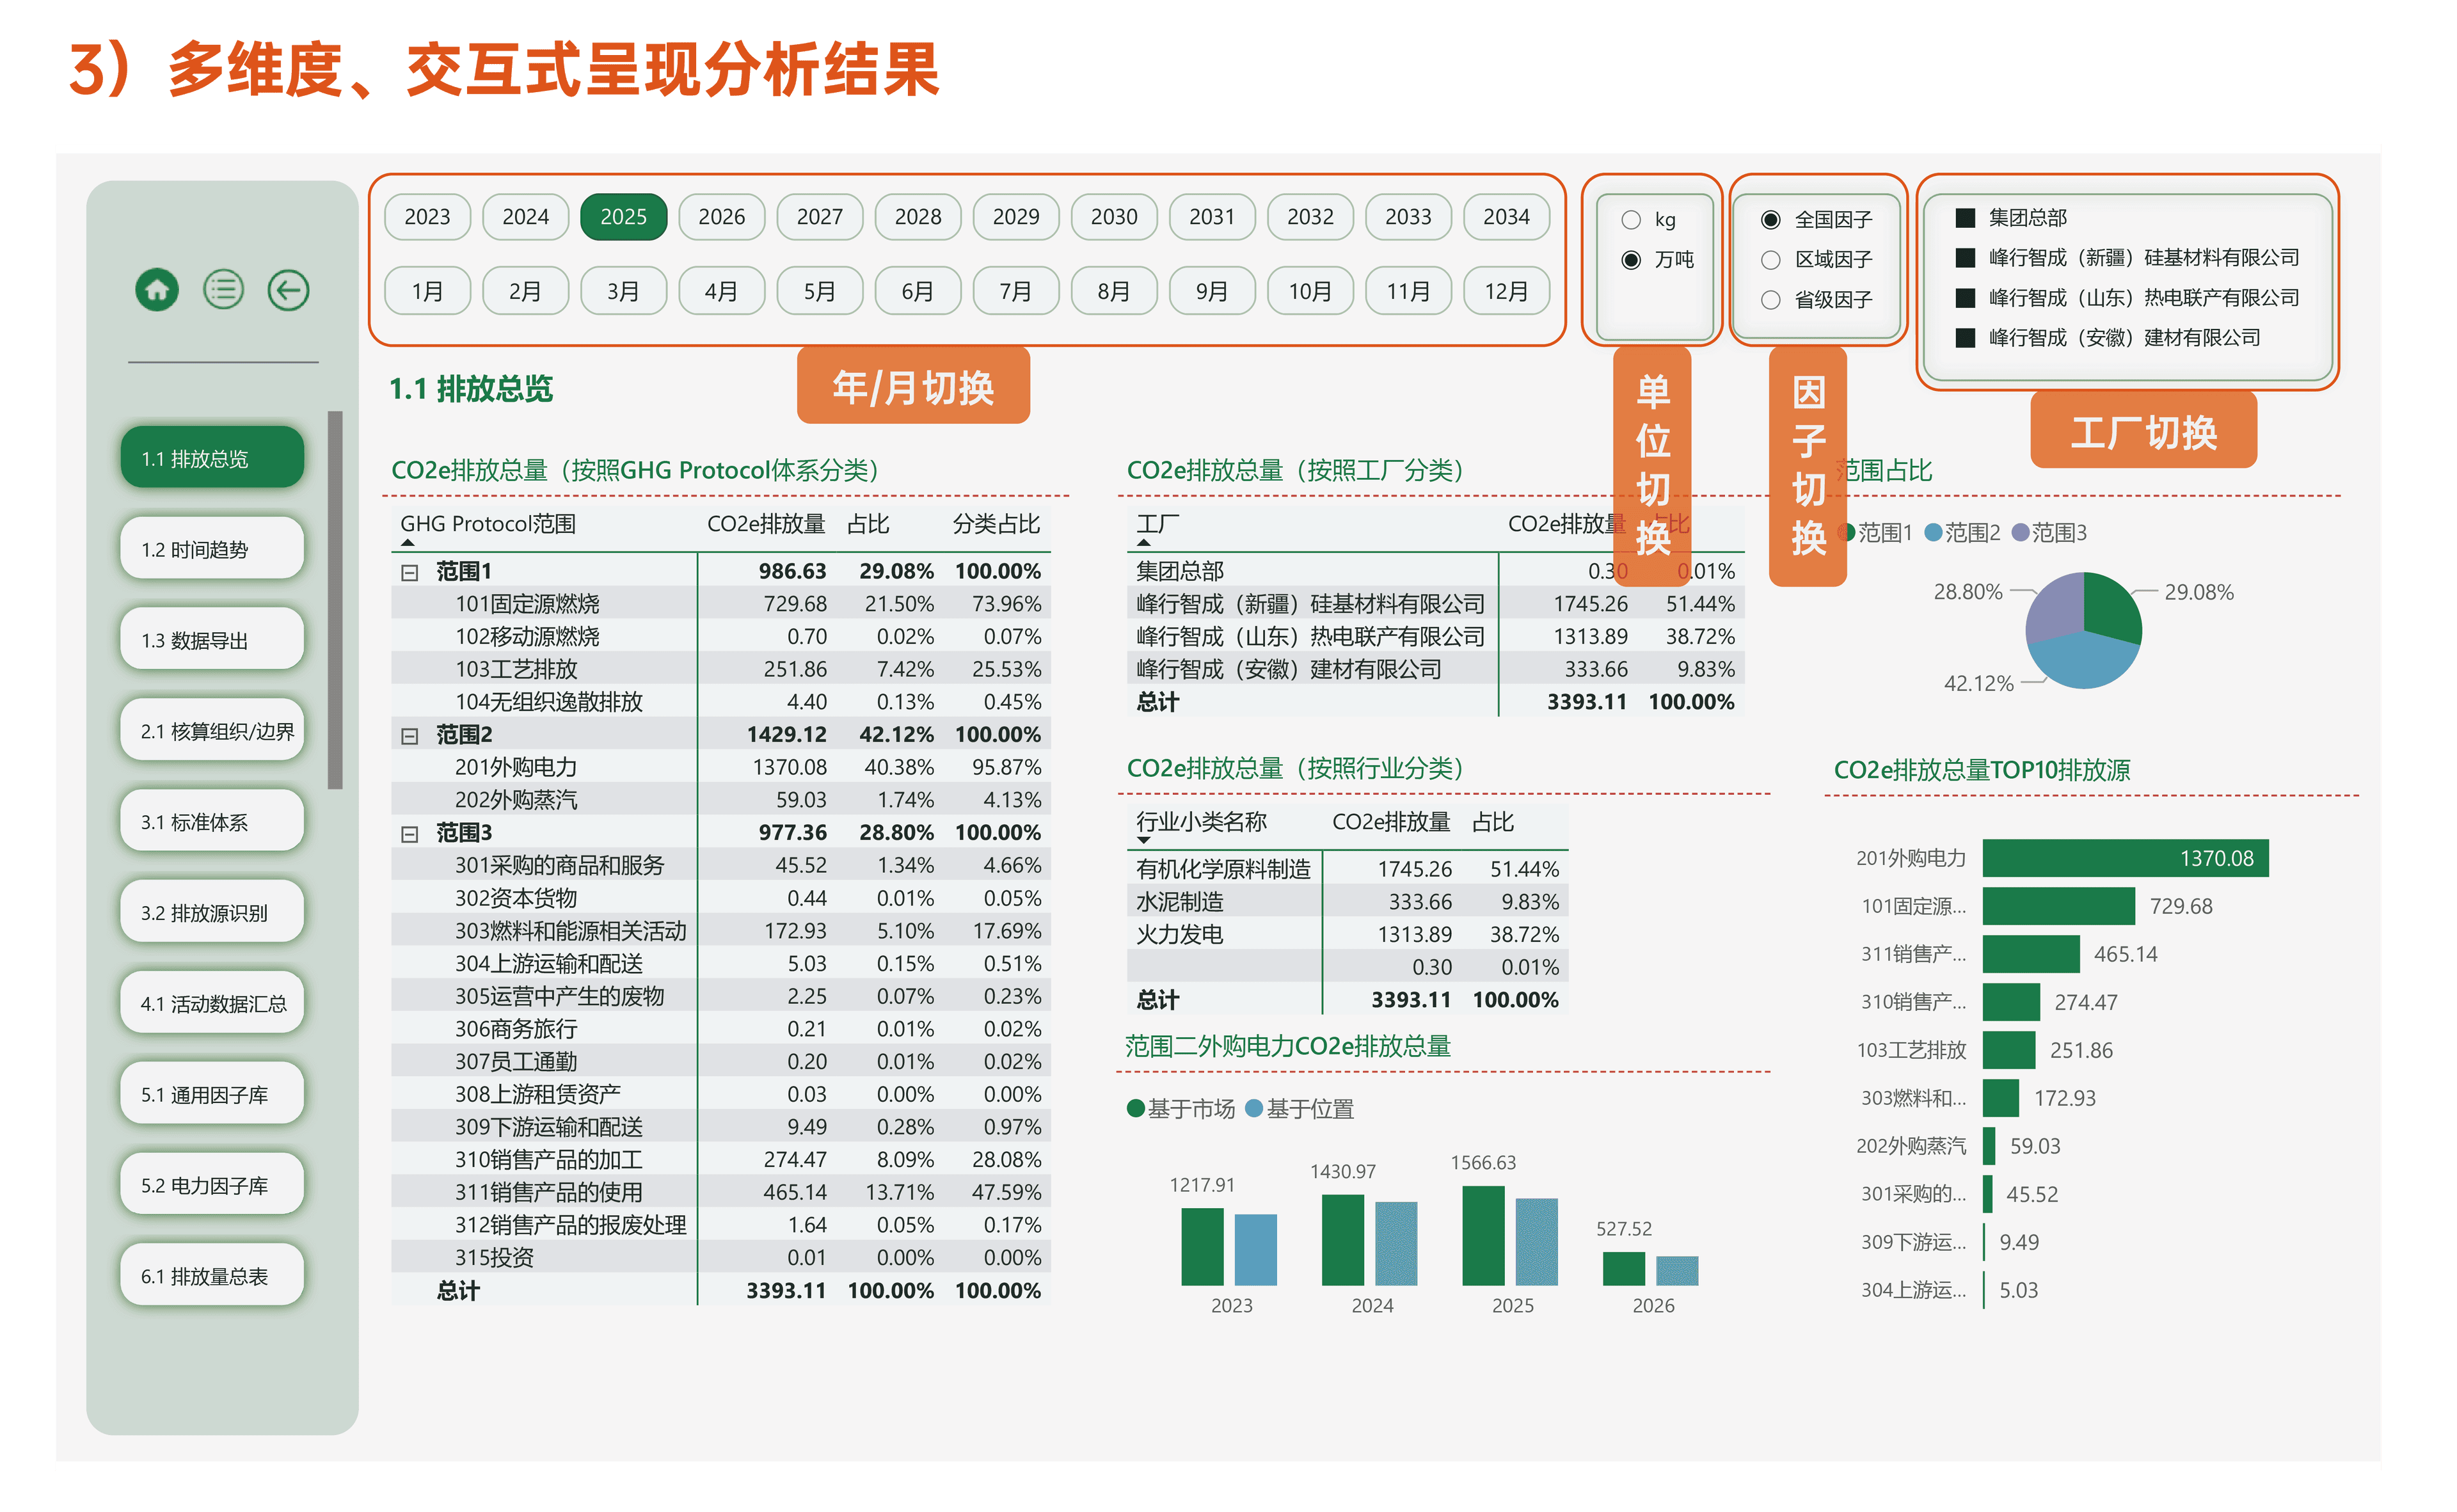Click the green home icon
The image size is (2457, 1512).
pyautogui.click(x=157, y=291)
